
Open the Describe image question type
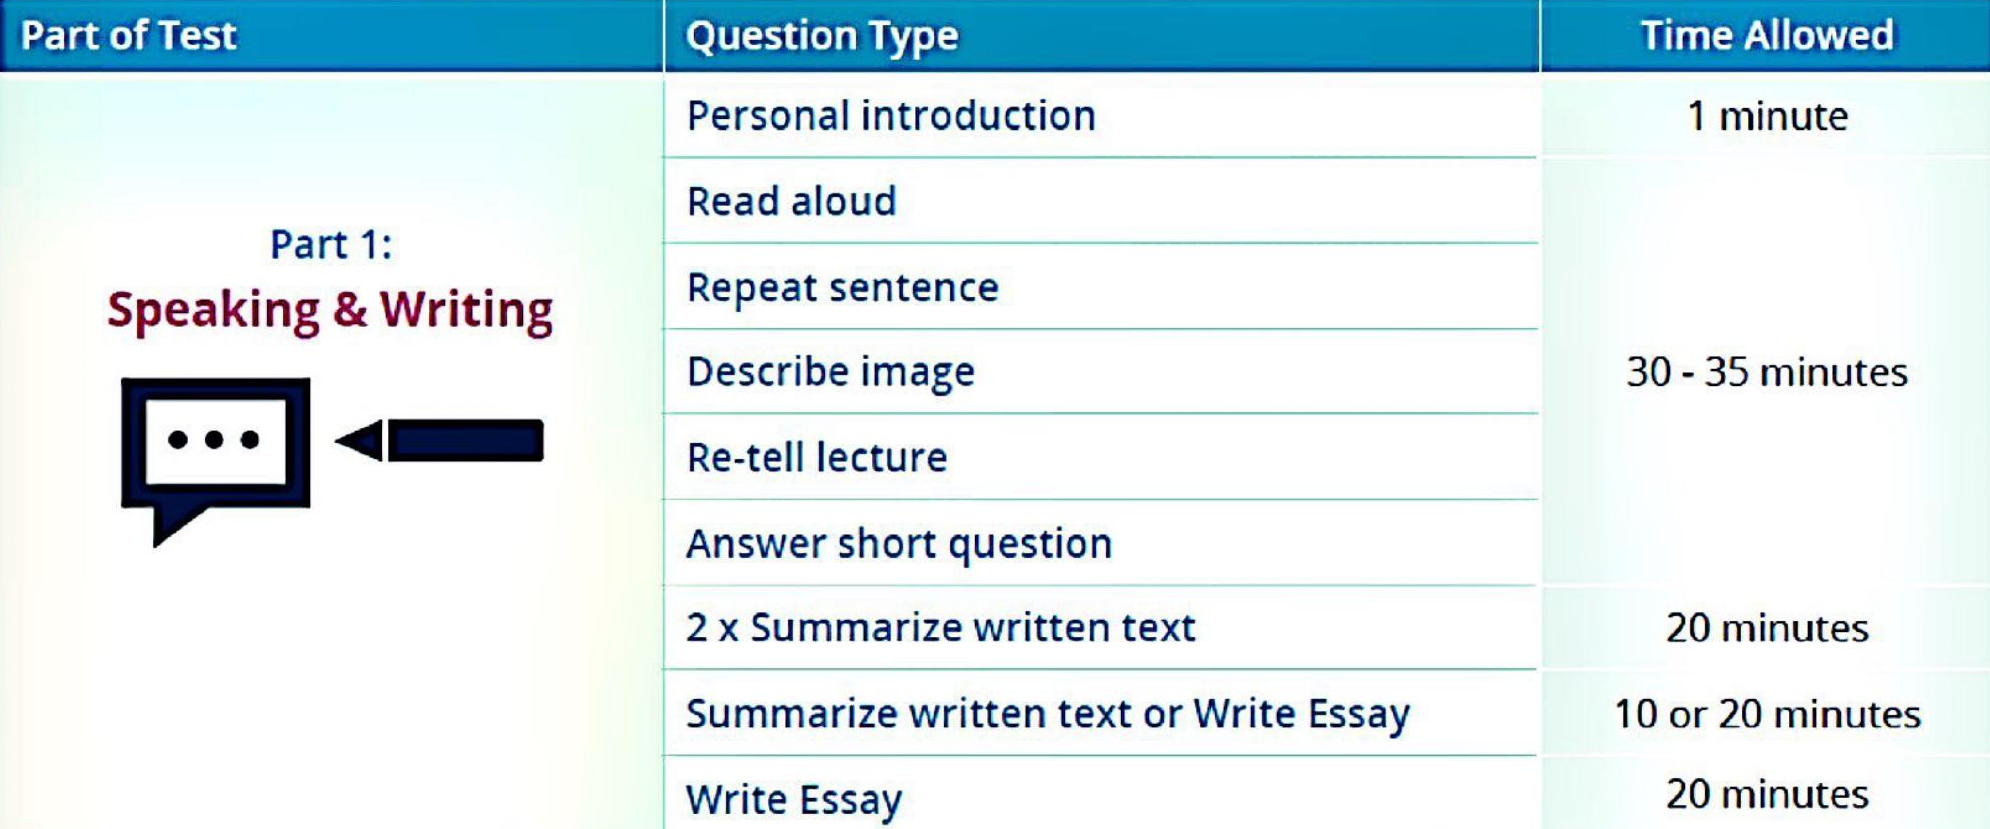(x=830, y=372)
